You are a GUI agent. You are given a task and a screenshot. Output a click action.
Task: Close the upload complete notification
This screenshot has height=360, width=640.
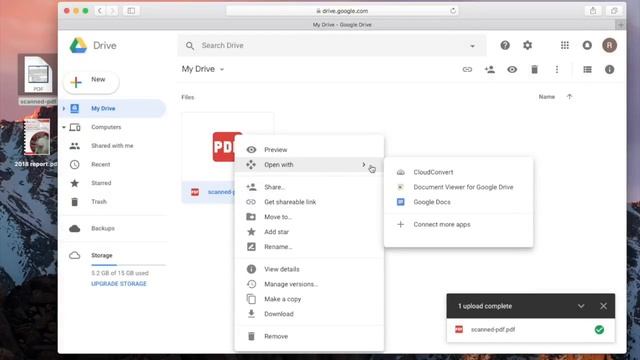click(x=603, y=306)
